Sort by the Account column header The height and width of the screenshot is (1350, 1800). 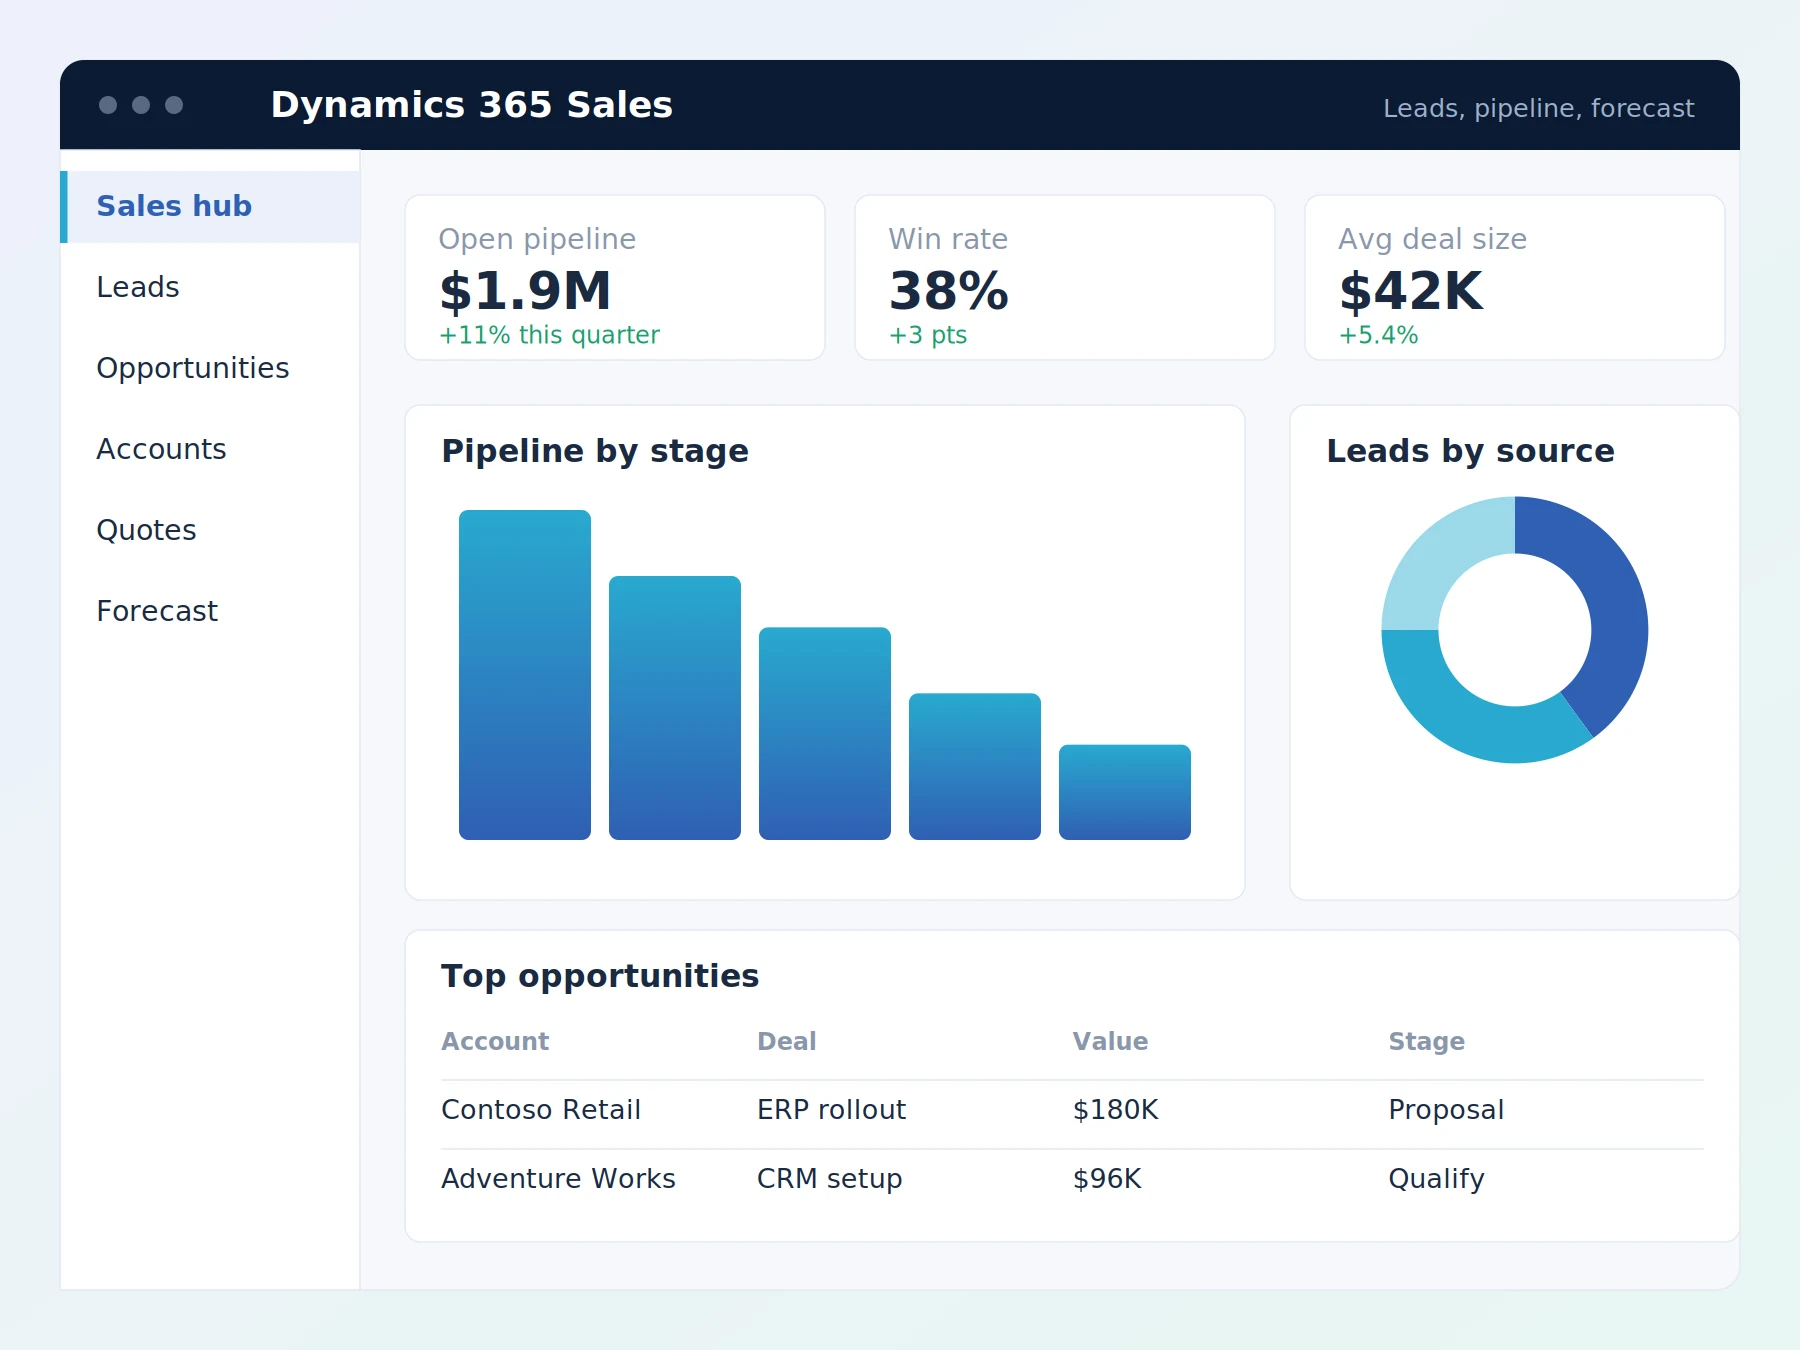(x=495, y=1041)
